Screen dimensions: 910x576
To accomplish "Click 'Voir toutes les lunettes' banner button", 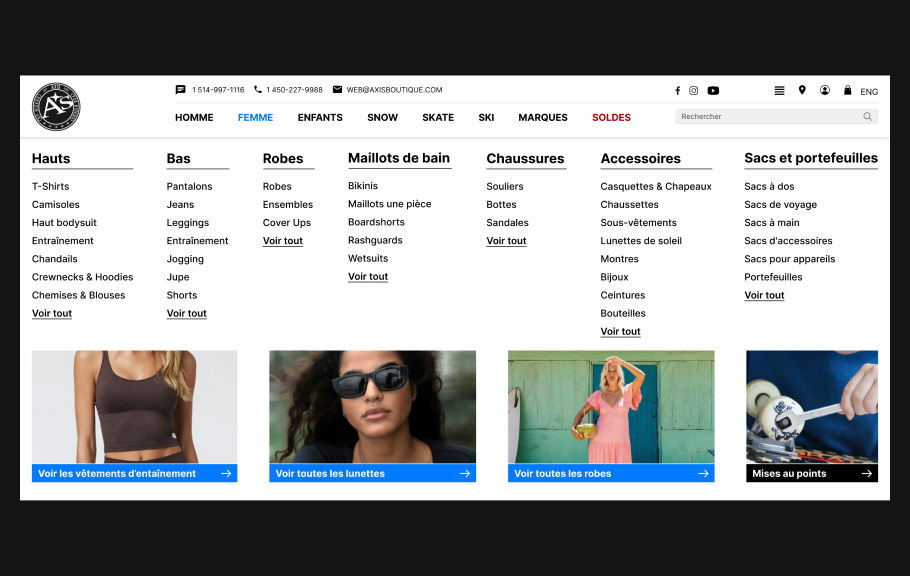I will click(372, 473).
